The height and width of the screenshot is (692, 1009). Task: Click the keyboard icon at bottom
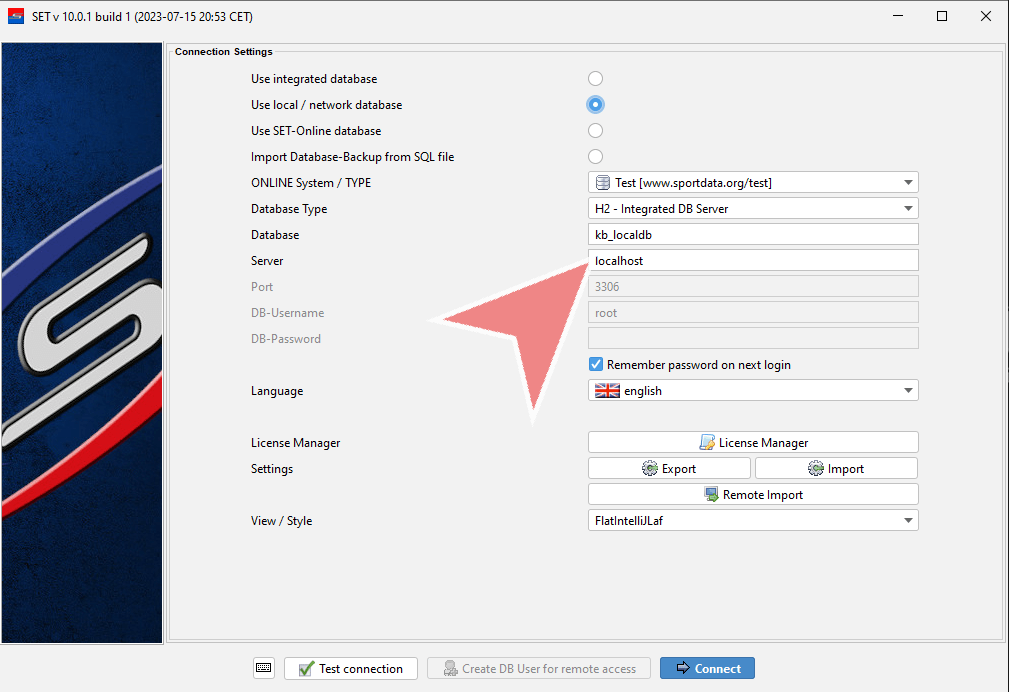pyautogui.click(x=263, y=668)
